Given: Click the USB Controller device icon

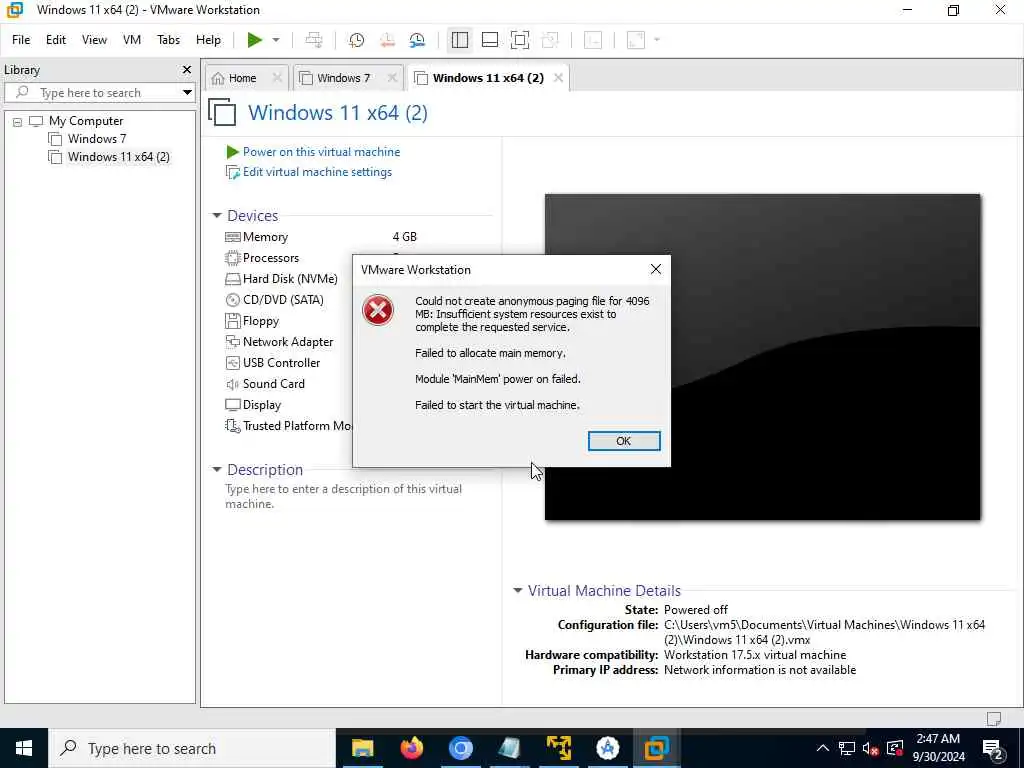Looking at the screenshot, I should pos(232,362).
